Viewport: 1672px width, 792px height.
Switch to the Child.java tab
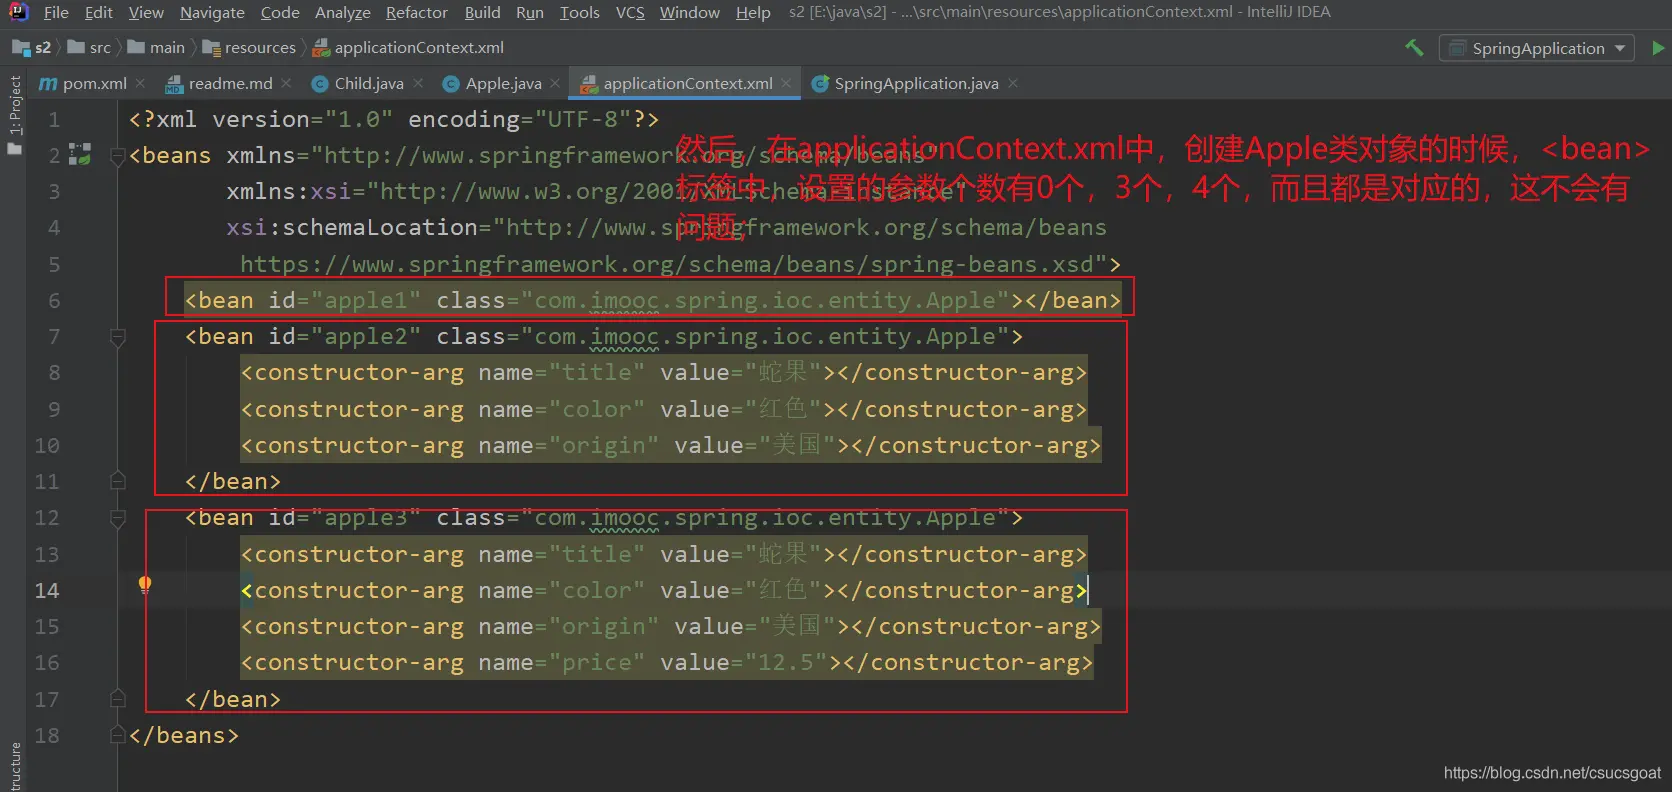click(x=368, y=84)
